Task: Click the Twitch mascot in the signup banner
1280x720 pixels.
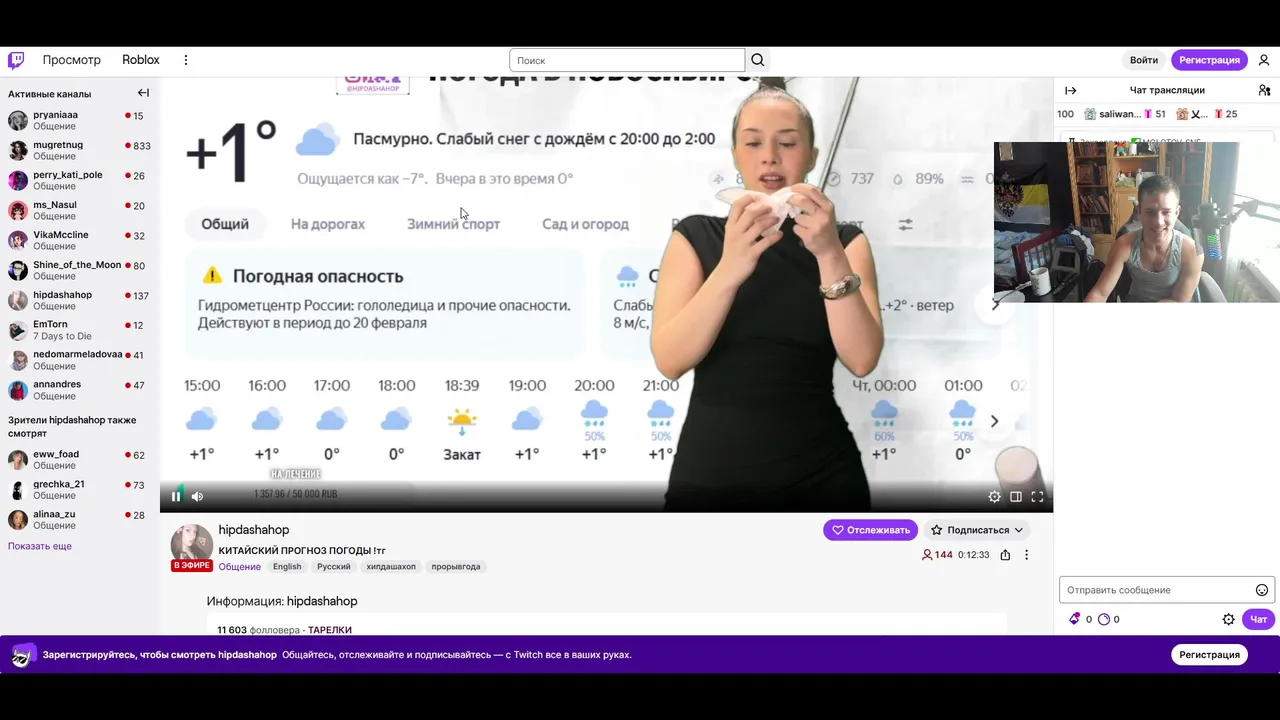Action: 23,655
